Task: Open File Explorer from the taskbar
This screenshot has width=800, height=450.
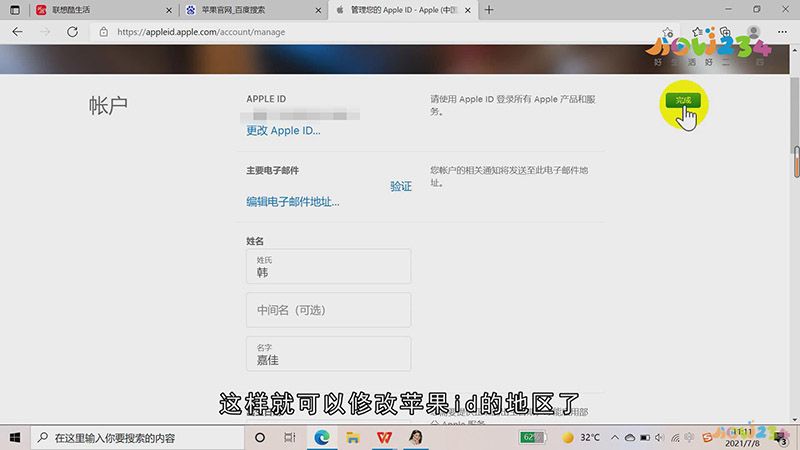Action: tap(353, 438)
